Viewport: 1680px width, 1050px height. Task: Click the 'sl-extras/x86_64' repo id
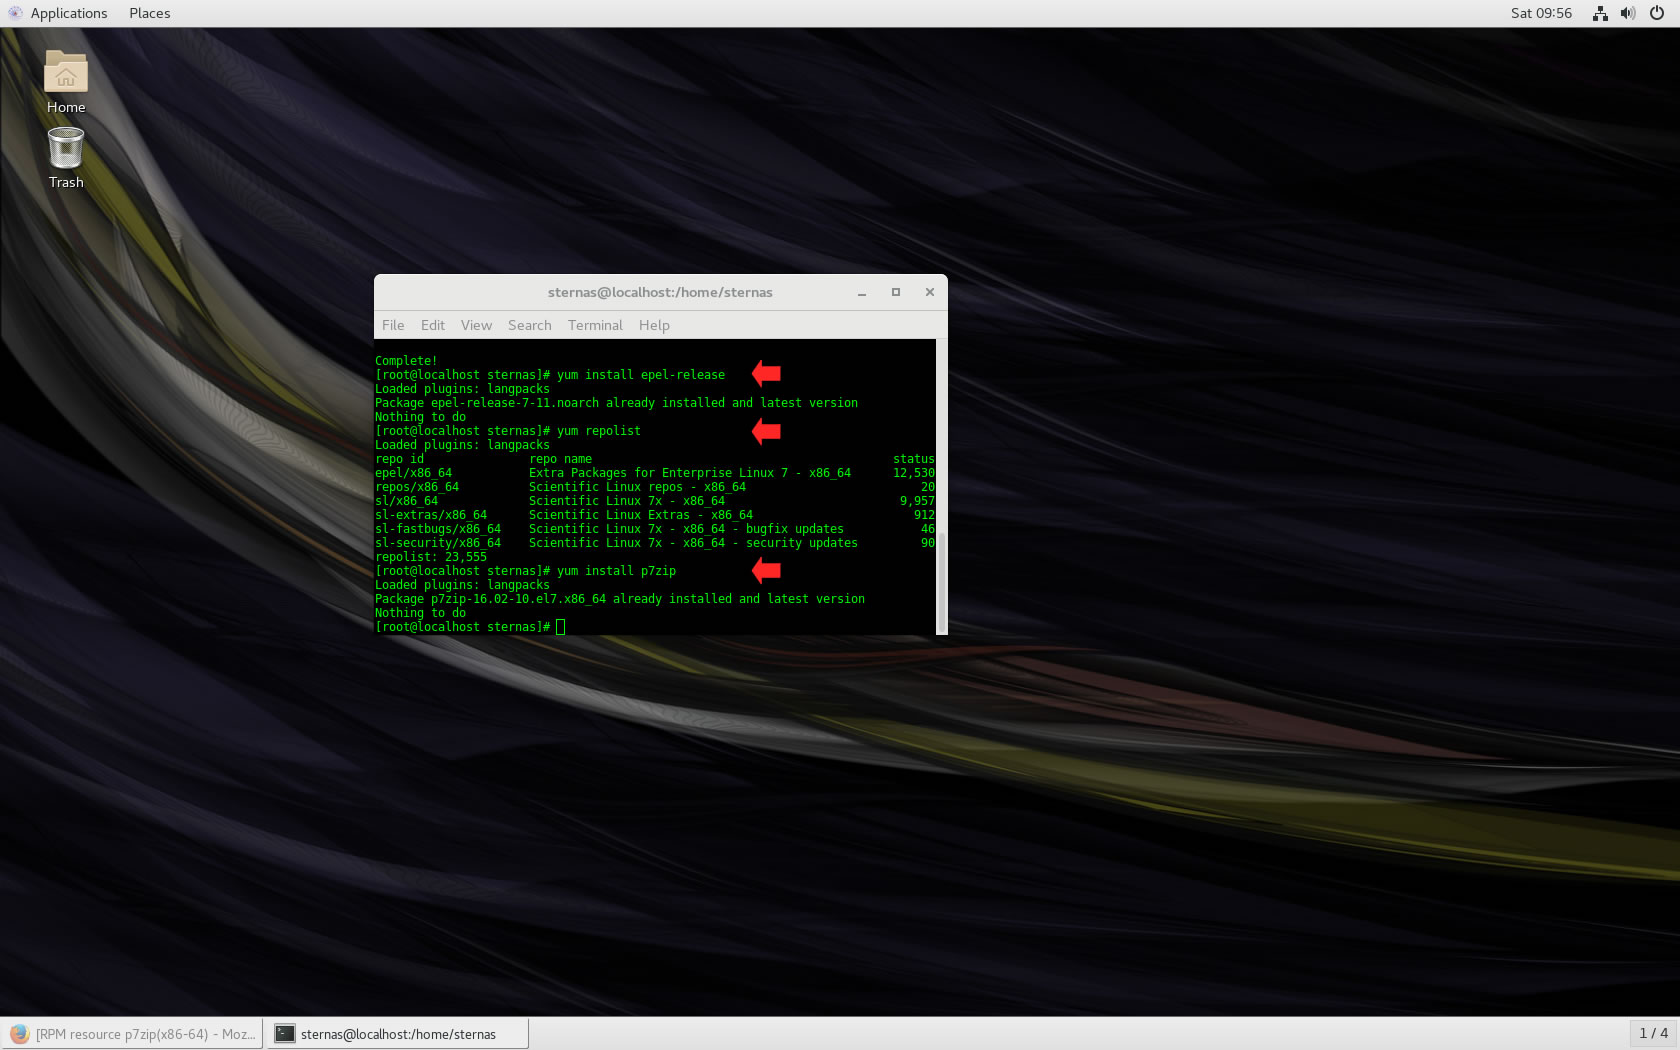point(431,515)
